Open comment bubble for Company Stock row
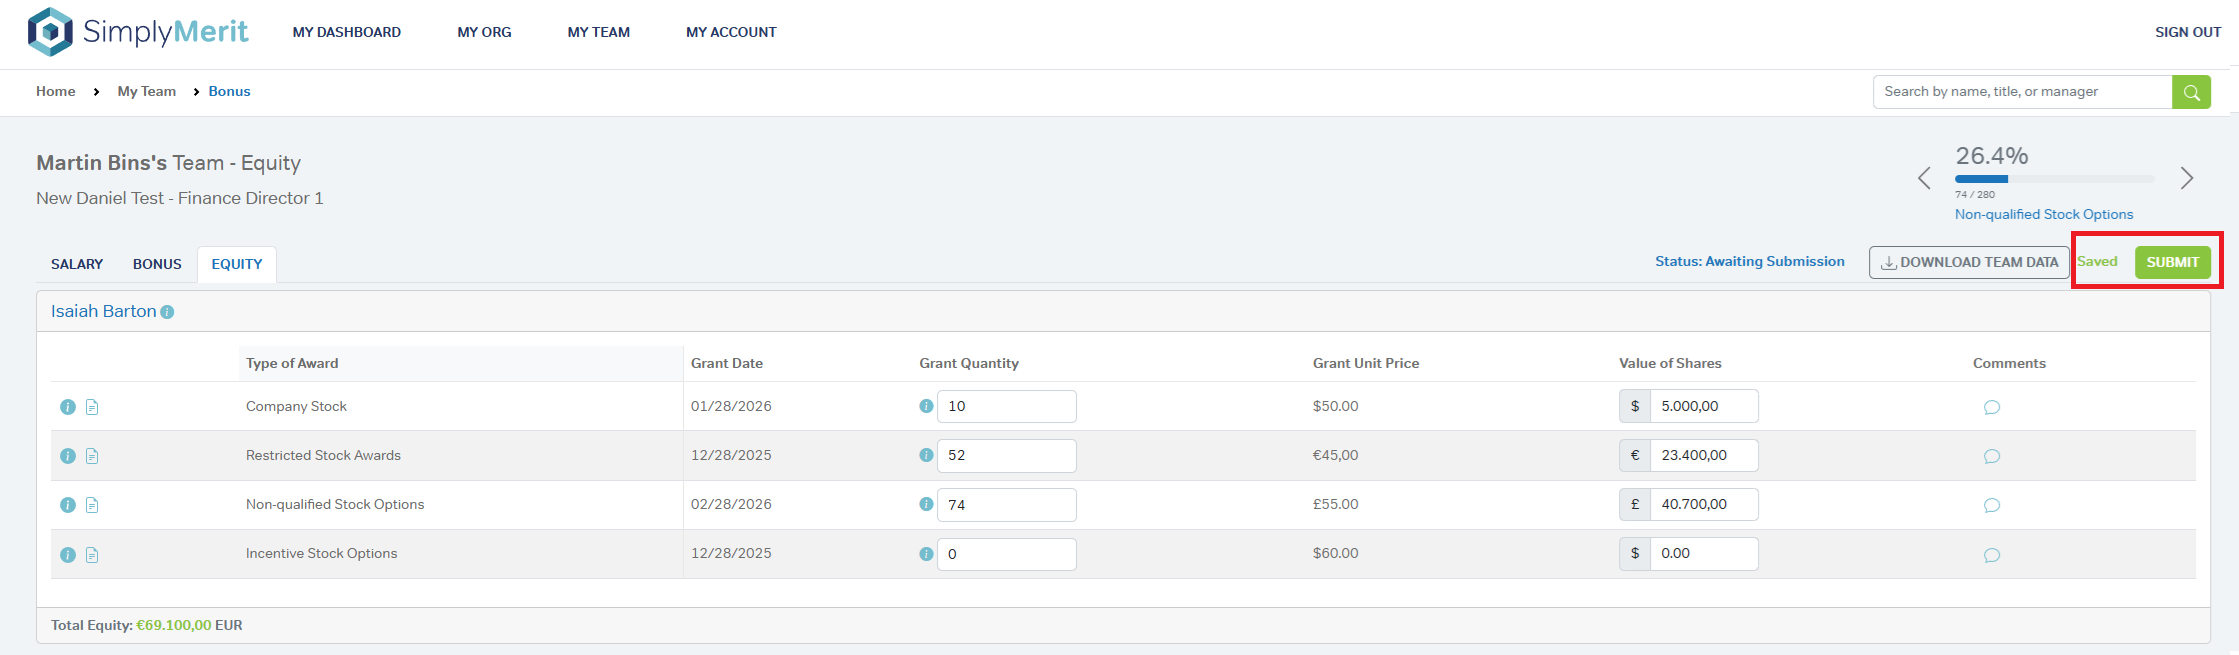 coord(1991,407)
